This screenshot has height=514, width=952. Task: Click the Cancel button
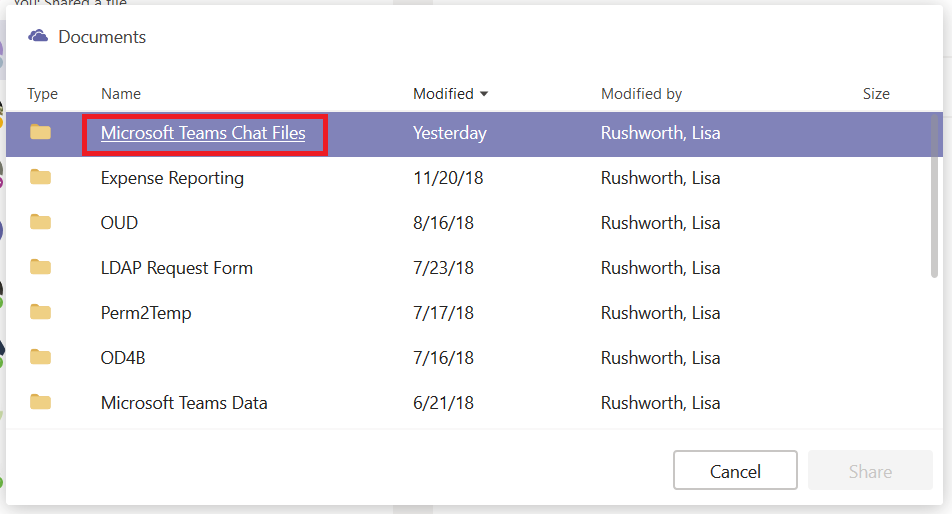[735, 470]
